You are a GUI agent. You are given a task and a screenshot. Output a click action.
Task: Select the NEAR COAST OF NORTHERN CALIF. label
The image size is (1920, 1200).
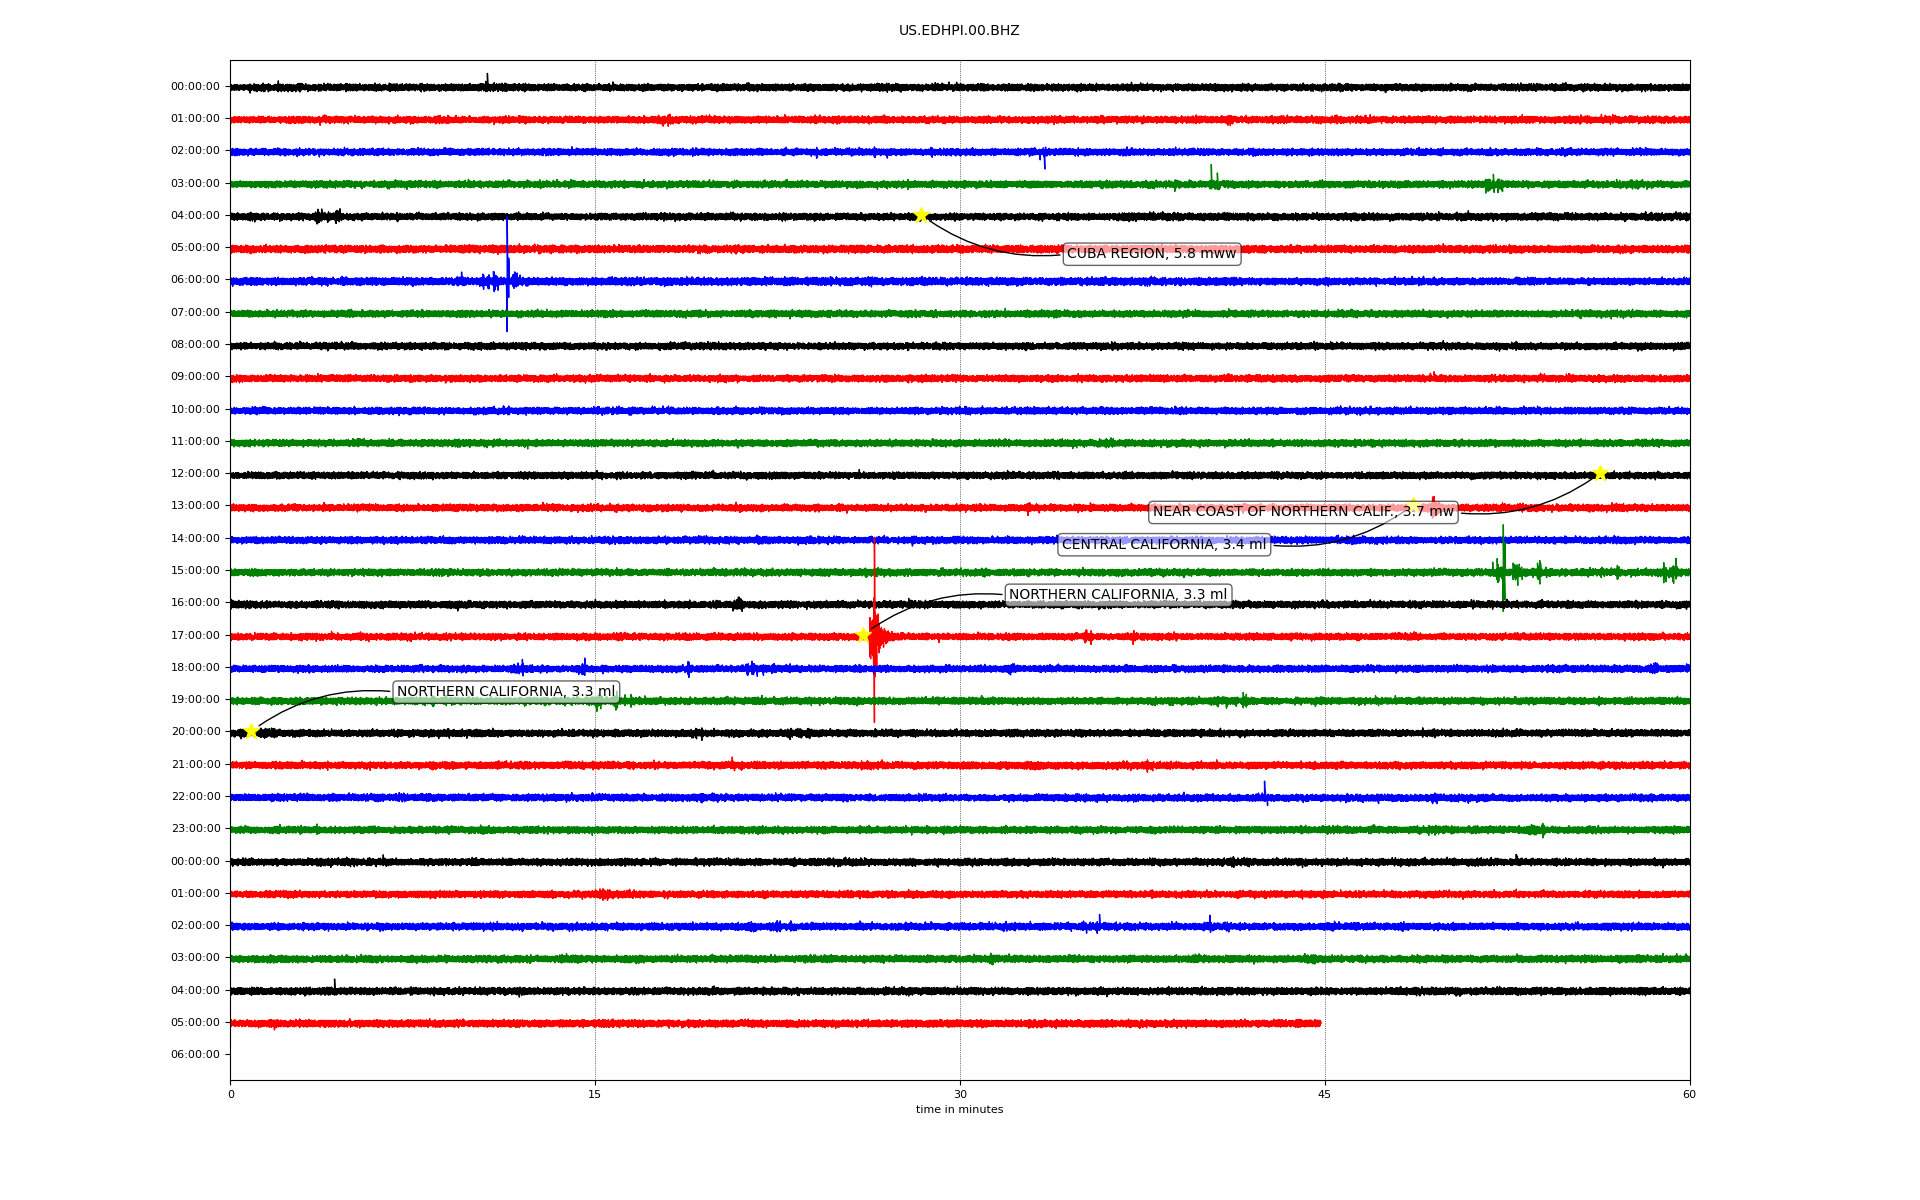[1302, 512]
